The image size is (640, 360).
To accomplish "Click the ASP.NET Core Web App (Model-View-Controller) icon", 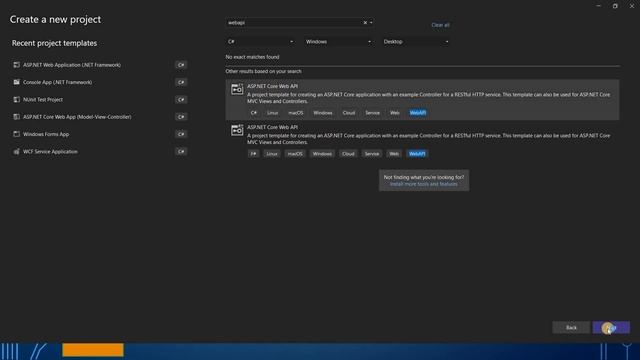I will click(x=16, y=117).
